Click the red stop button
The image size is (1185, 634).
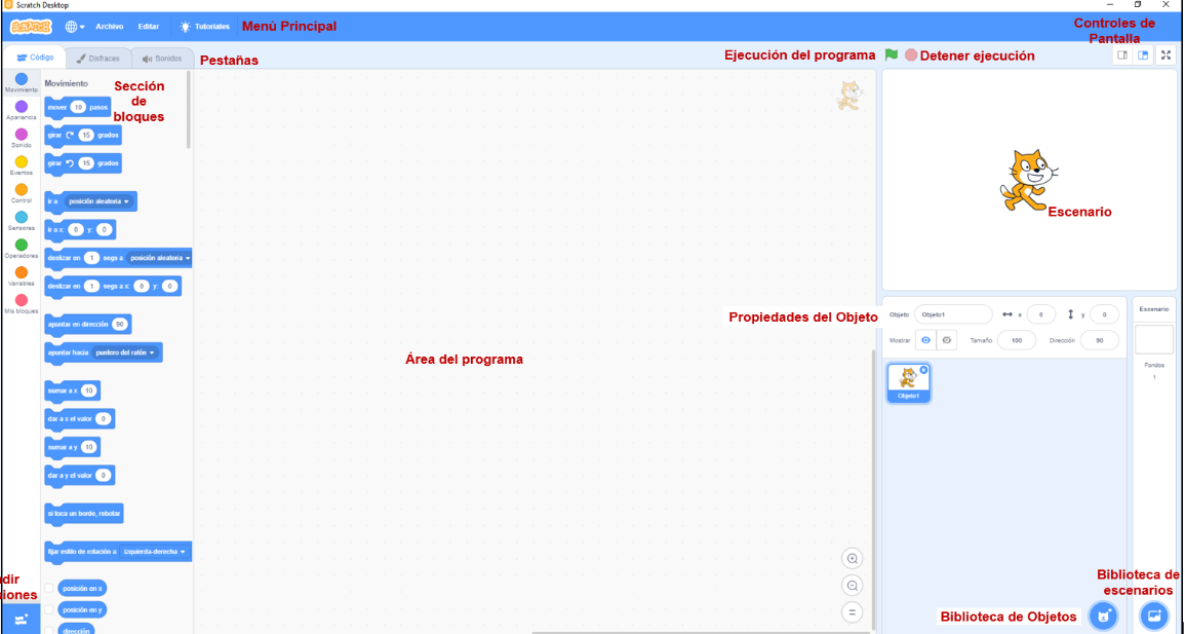point(911,55)
